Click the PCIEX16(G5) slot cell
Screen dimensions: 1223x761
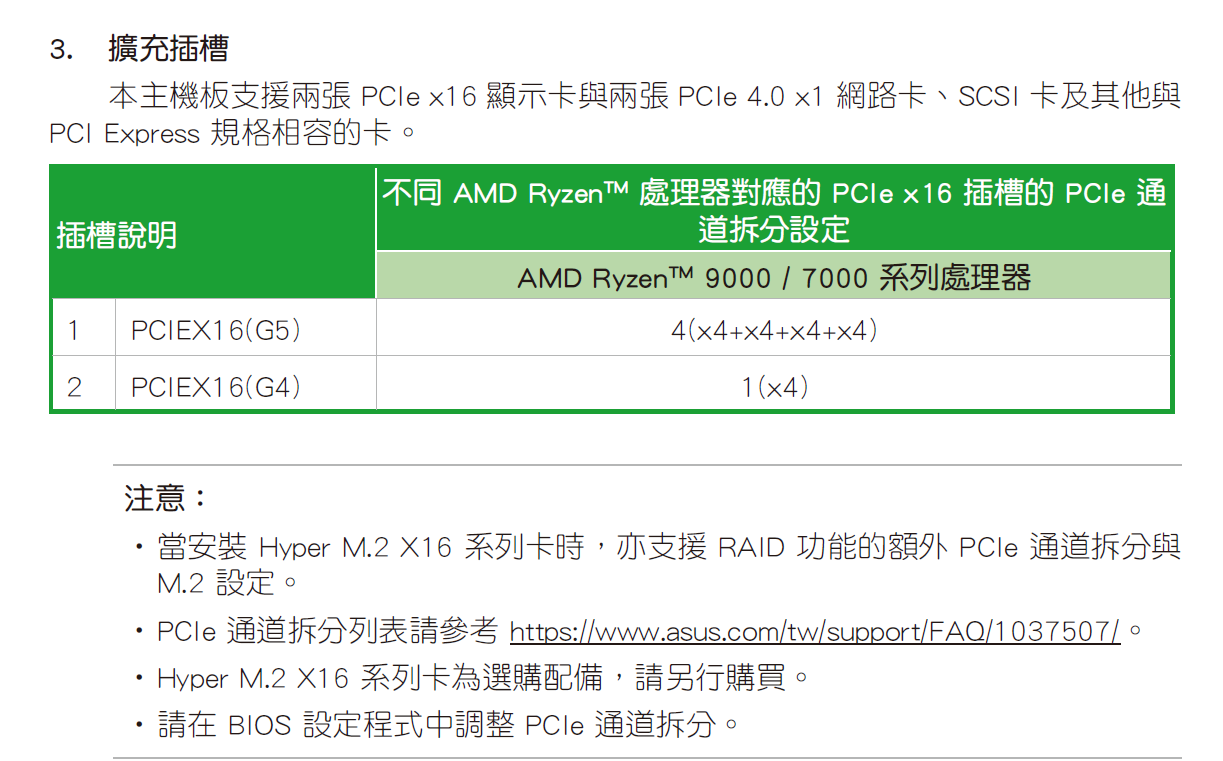(216, 330)
